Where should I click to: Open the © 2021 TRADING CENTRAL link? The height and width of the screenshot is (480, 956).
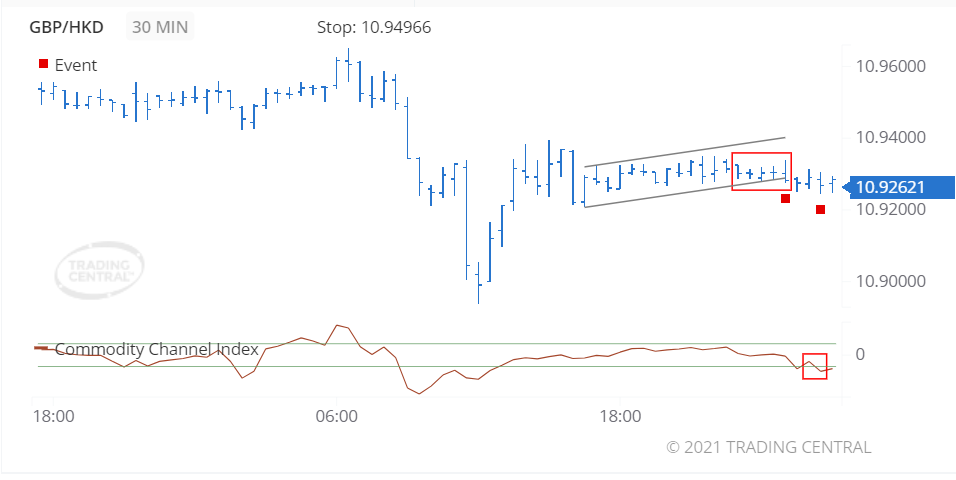tap(768, 447)
